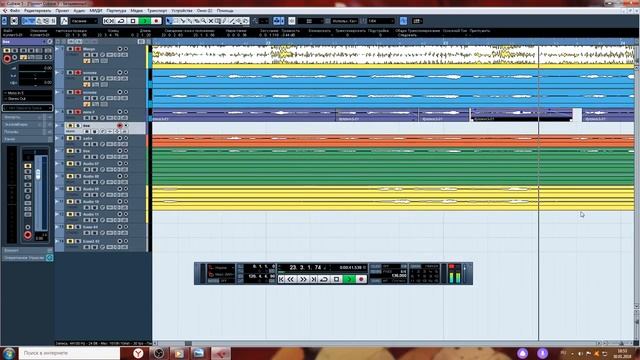
Task: Select the Draw pencil tool
Action: click(224, 21)
